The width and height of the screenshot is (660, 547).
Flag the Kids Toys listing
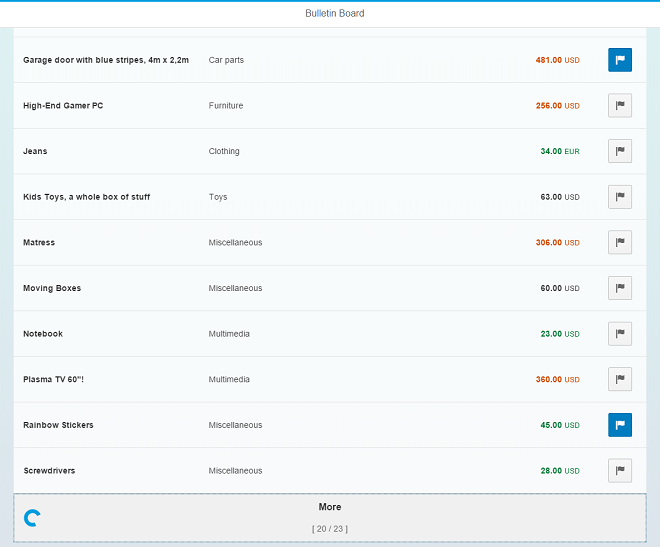coord(620,197)
